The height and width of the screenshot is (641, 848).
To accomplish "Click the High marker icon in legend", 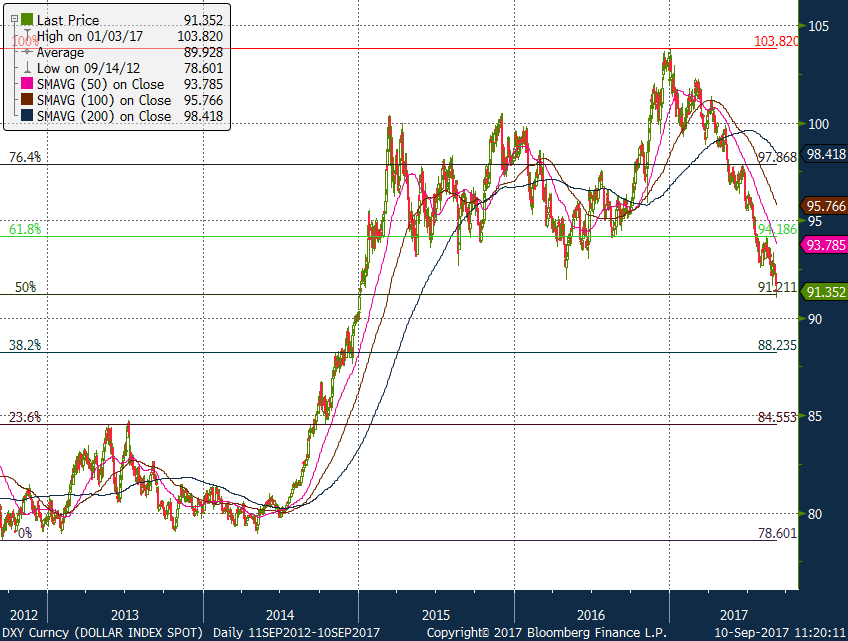I will 26,35.
